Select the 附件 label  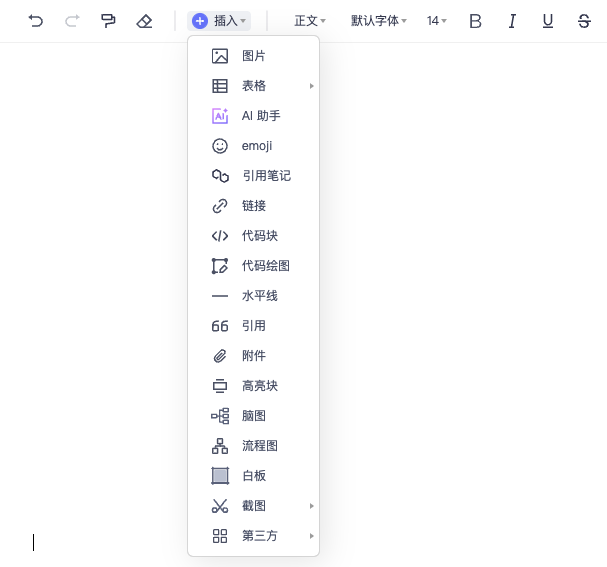[254, 356]
